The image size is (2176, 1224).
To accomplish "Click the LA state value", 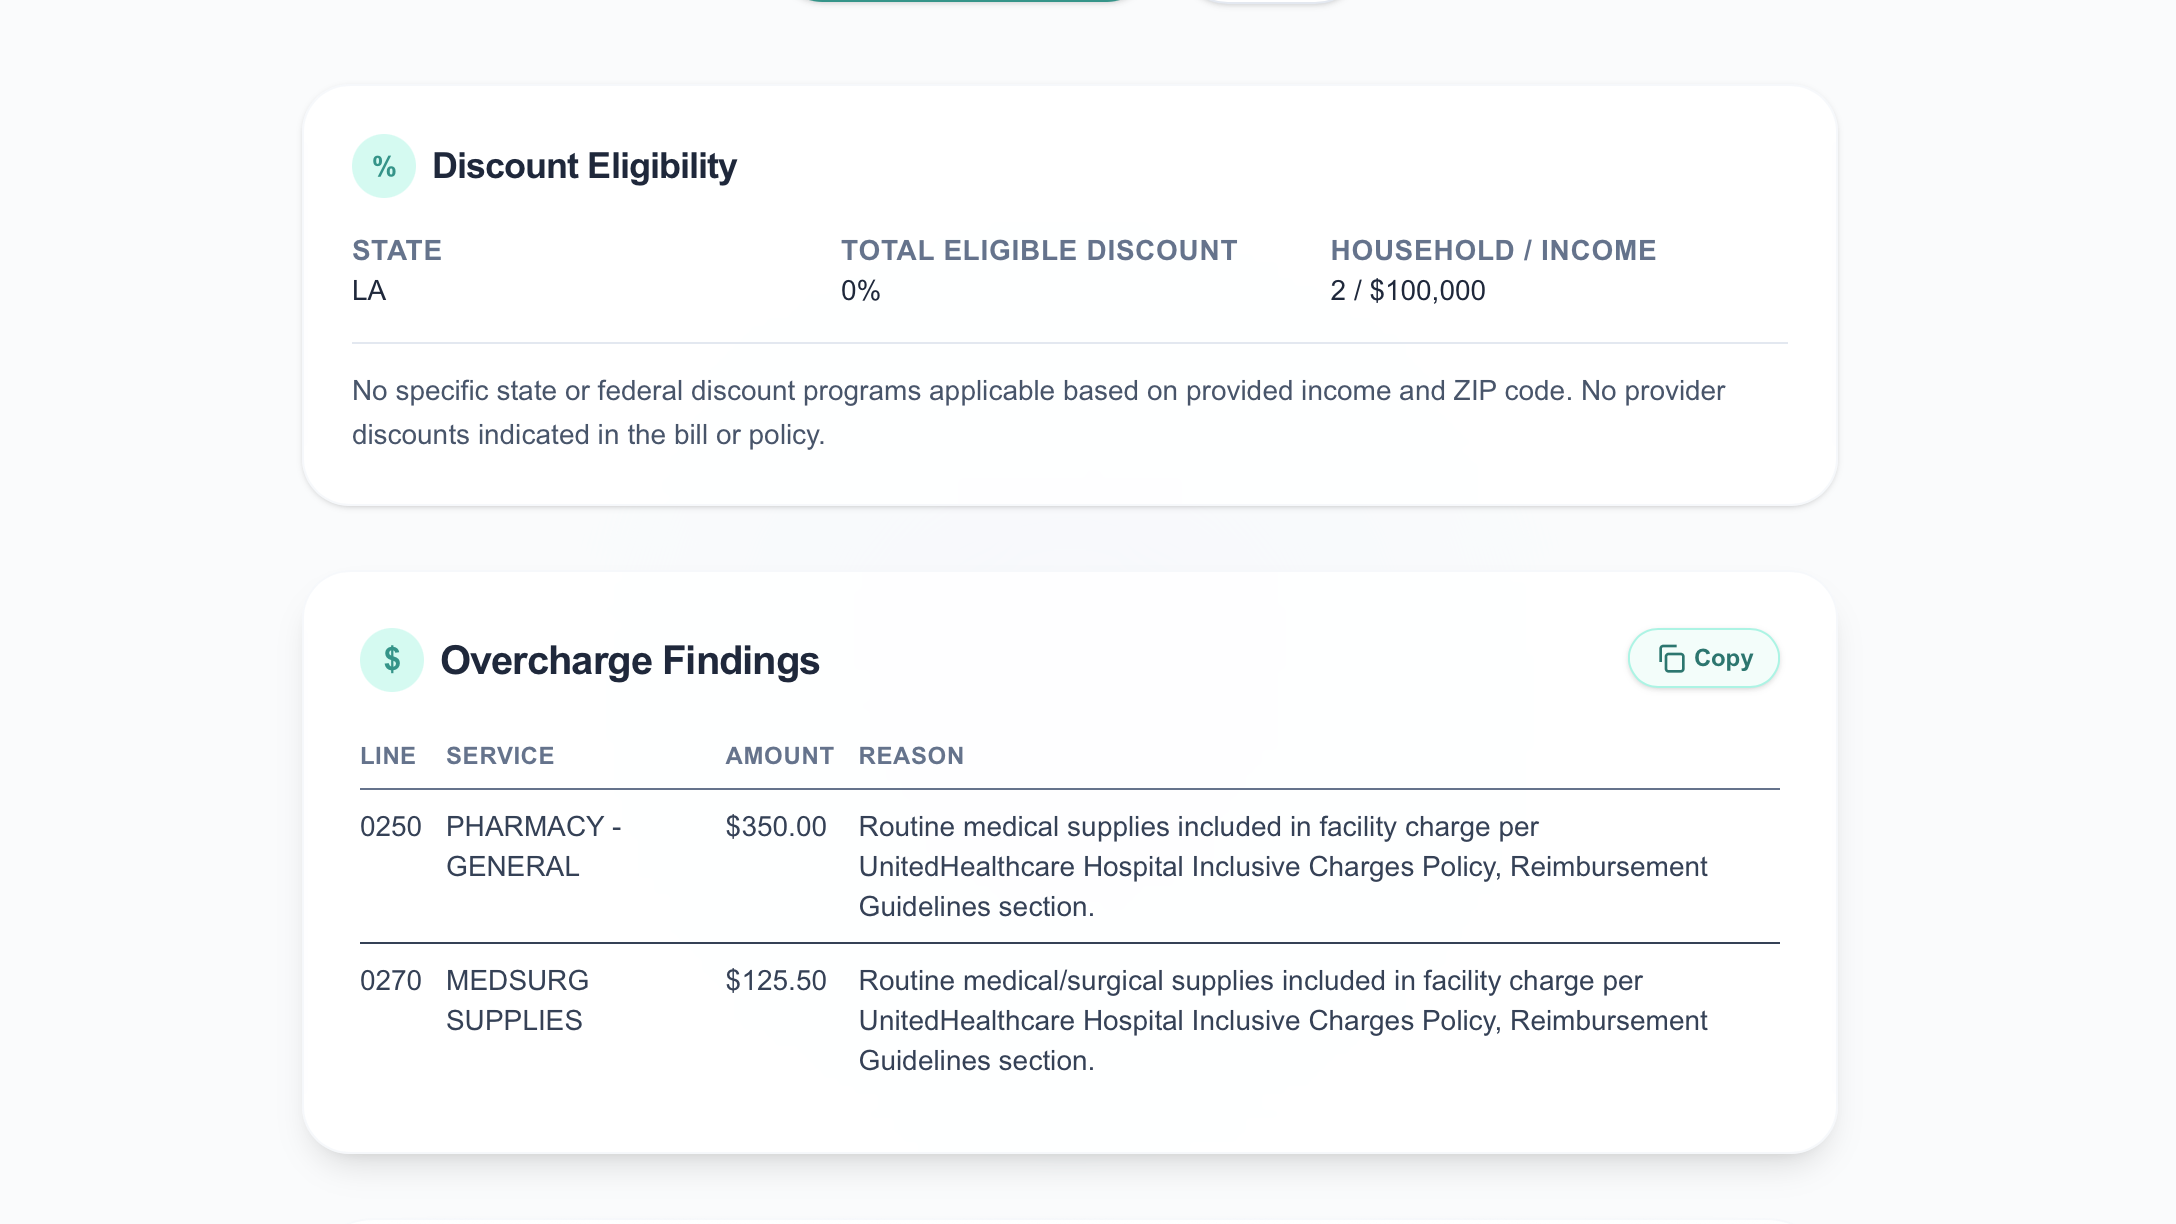I will (369, 291).
